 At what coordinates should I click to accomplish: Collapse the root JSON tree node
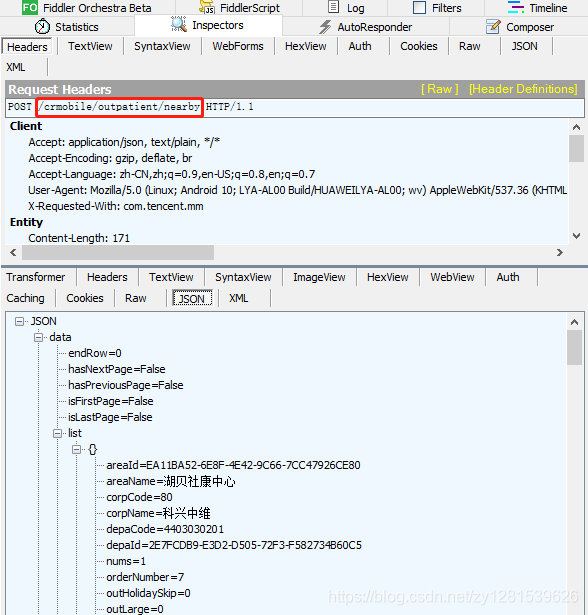click(19, 322)
